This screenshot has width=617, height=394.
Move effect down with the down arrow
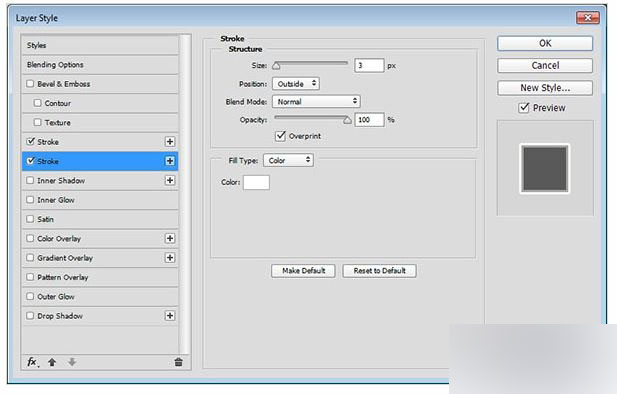(72, 362)
